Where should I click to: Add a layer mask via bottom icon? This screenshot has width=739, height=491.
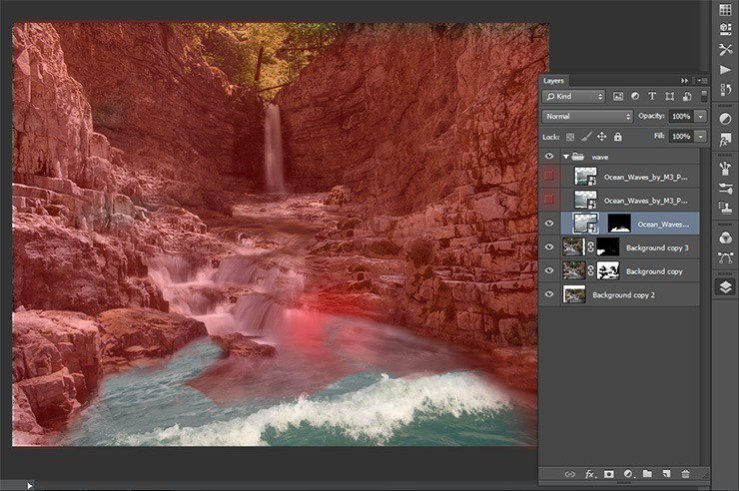click(x=608, y=473)
